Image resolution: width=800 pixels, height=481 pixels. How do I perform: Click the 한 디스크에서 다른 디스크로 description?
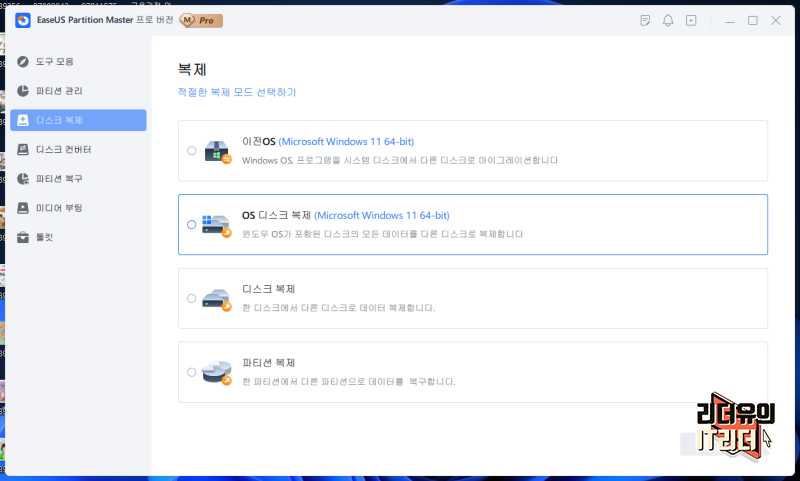[338, 308]
